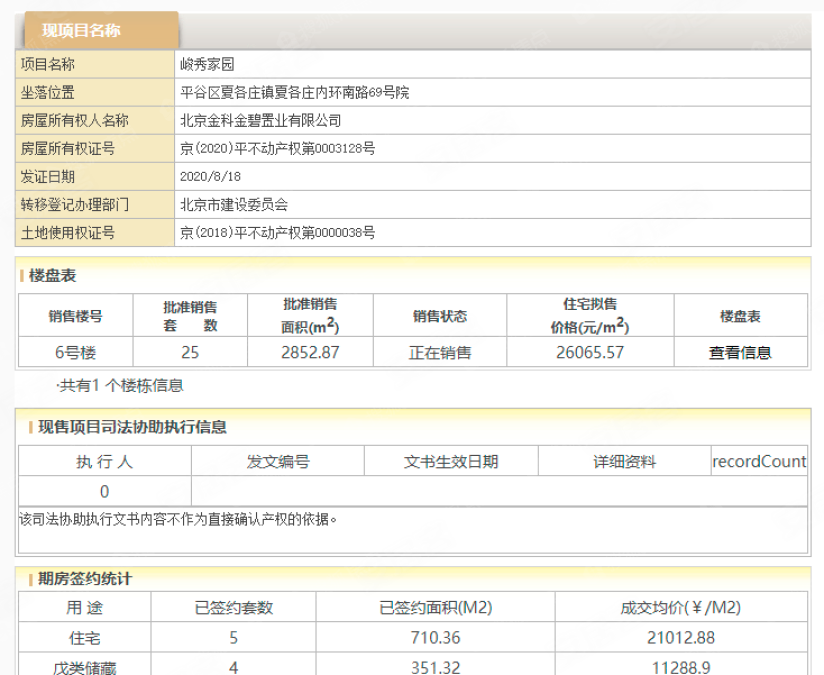
Task: Click the department value 北京市建设委员会
Action: tap(234, 205)
